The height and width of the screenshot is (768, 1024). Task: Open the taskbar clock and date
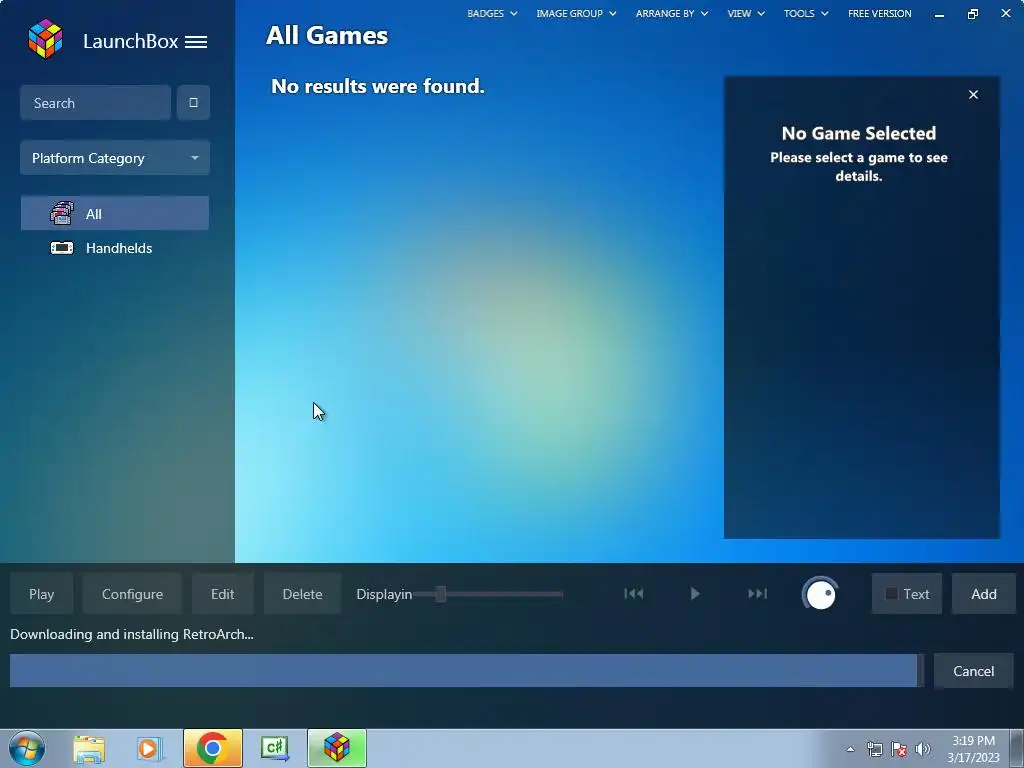click(973, 749)
